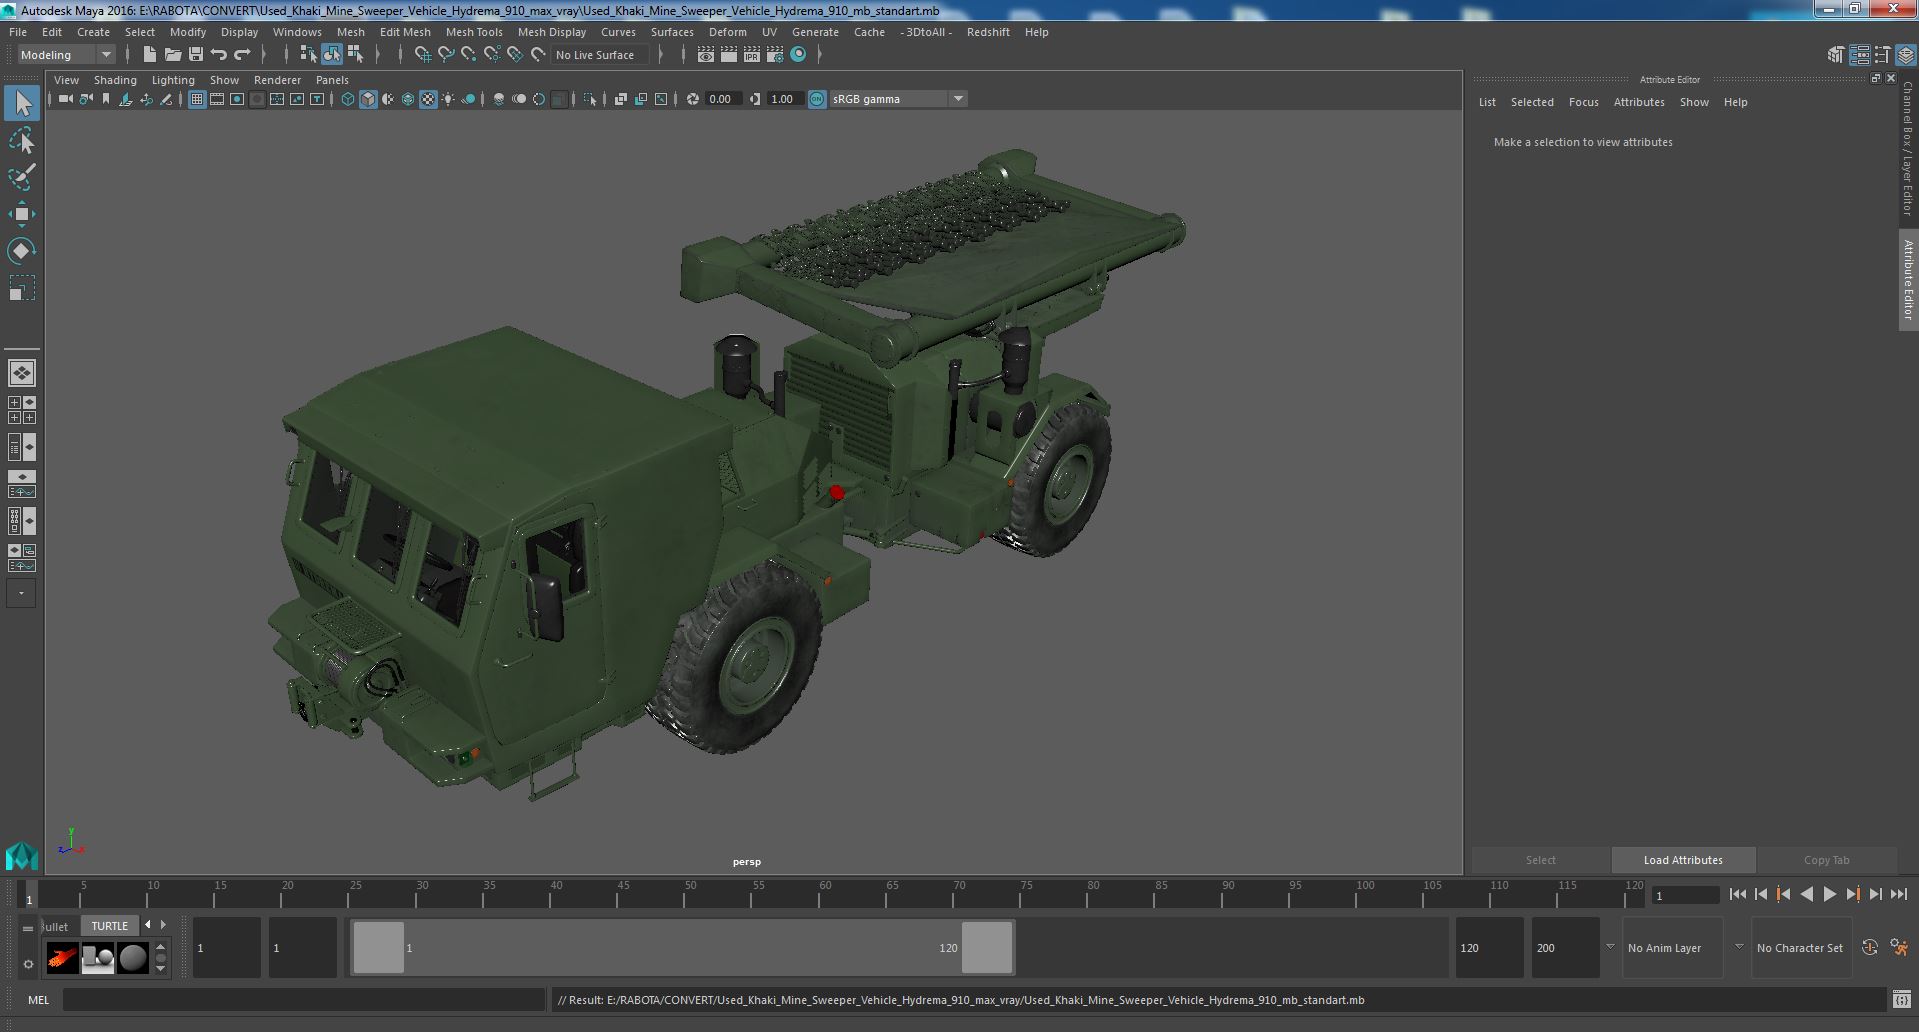Toggle use all lights bulb icon

[x=448, y=99]
